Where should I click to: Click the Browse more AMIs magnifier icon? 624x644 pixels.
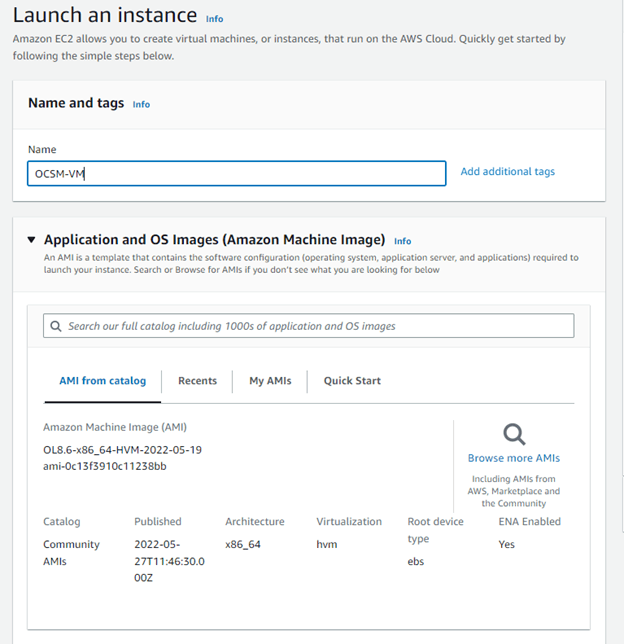(x=514, y=434)
